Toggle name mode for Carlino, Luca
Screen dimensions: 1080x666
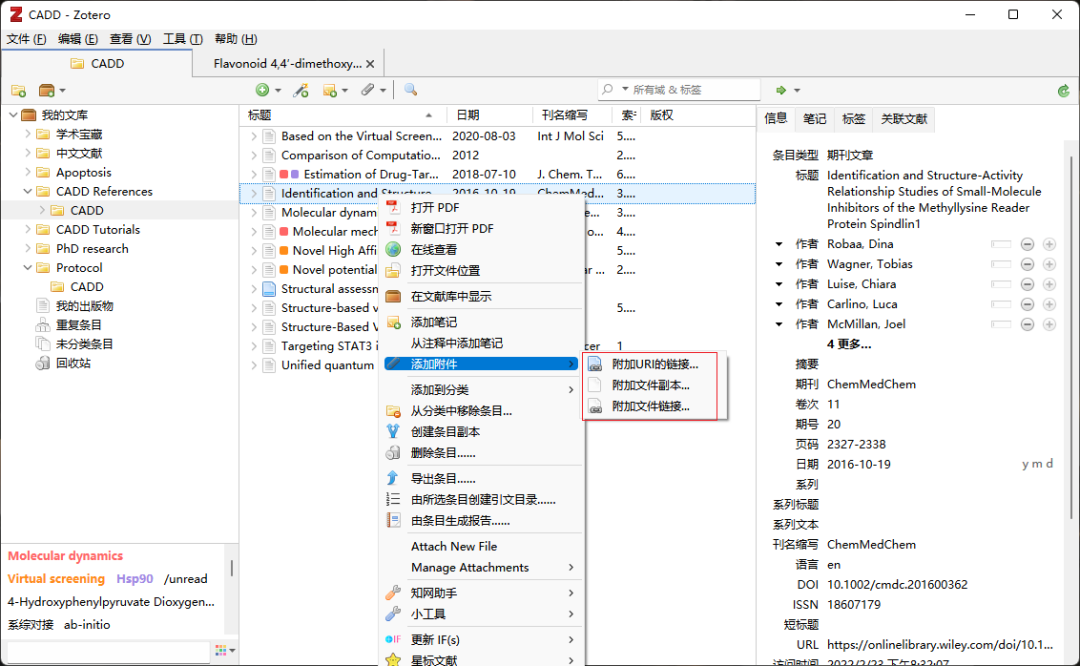pyautogui.click(x=1001, y=304)
